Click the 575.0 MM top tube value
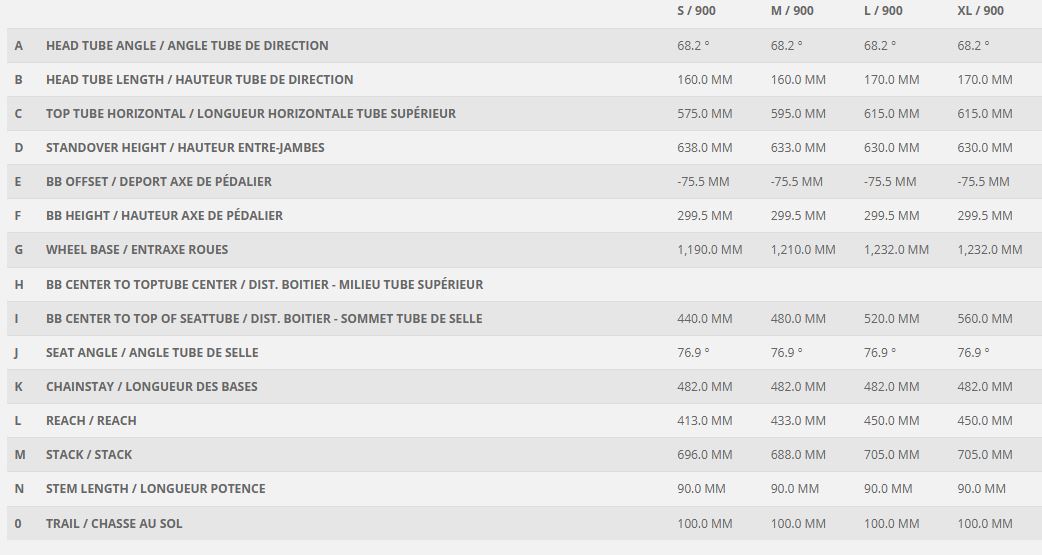This screenshot has width=1042, height=555. [704, 113]
